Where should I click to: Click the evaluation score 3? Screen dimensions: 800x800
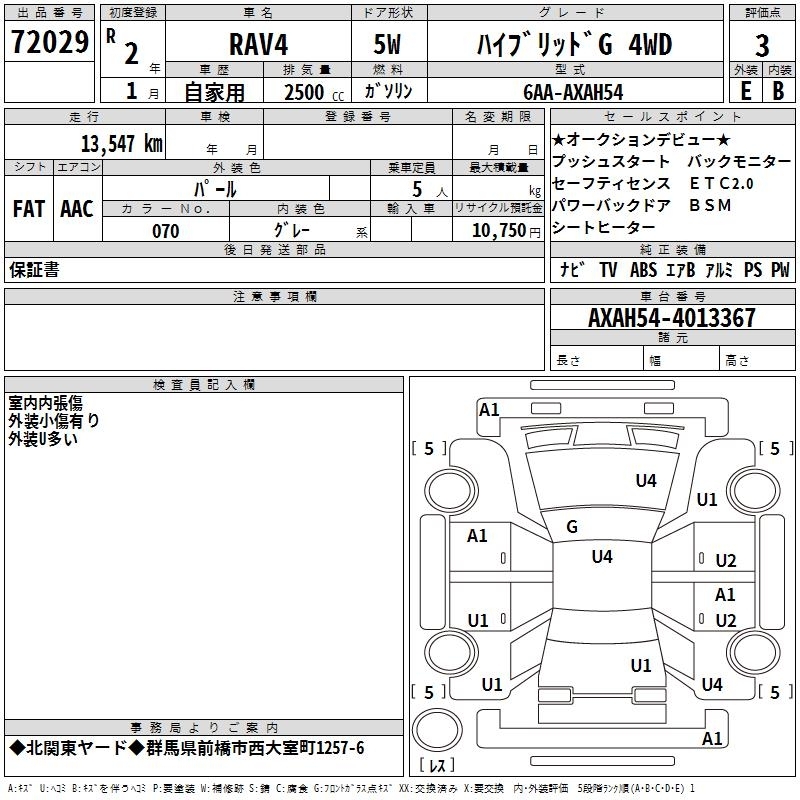(762, 45)
